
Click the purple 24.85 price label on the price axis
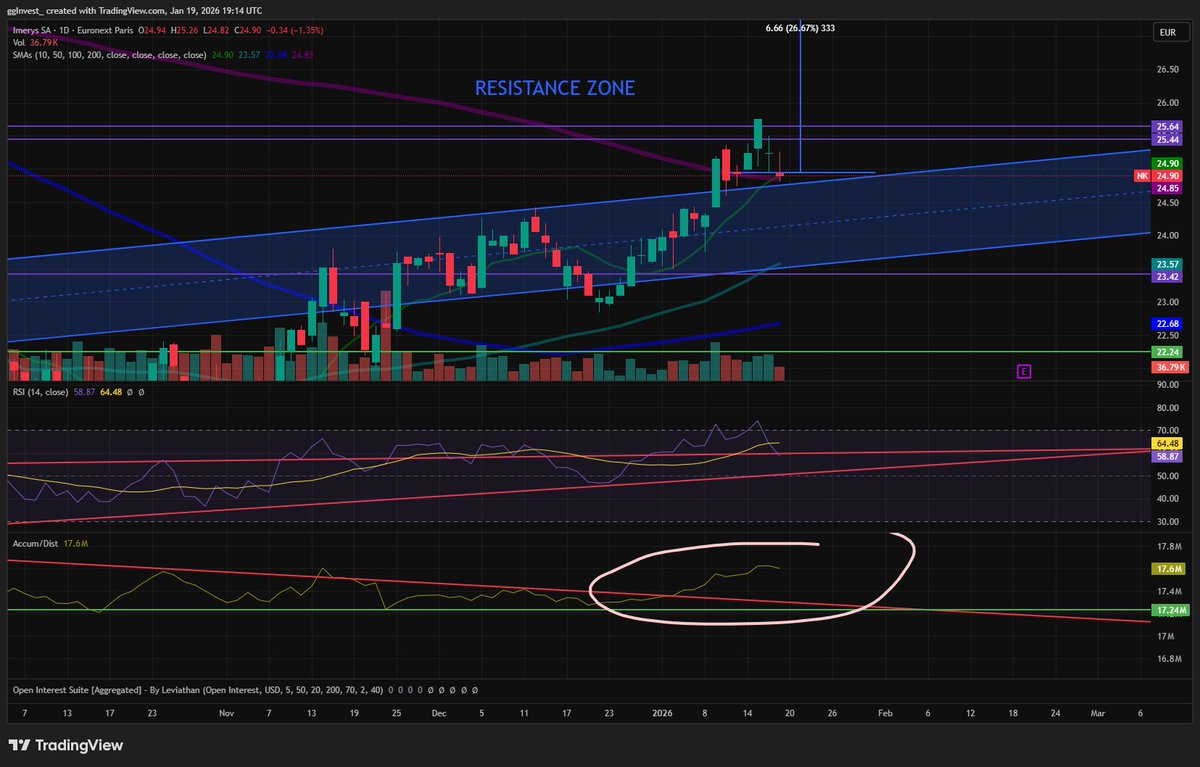(x=1167, y=188)
